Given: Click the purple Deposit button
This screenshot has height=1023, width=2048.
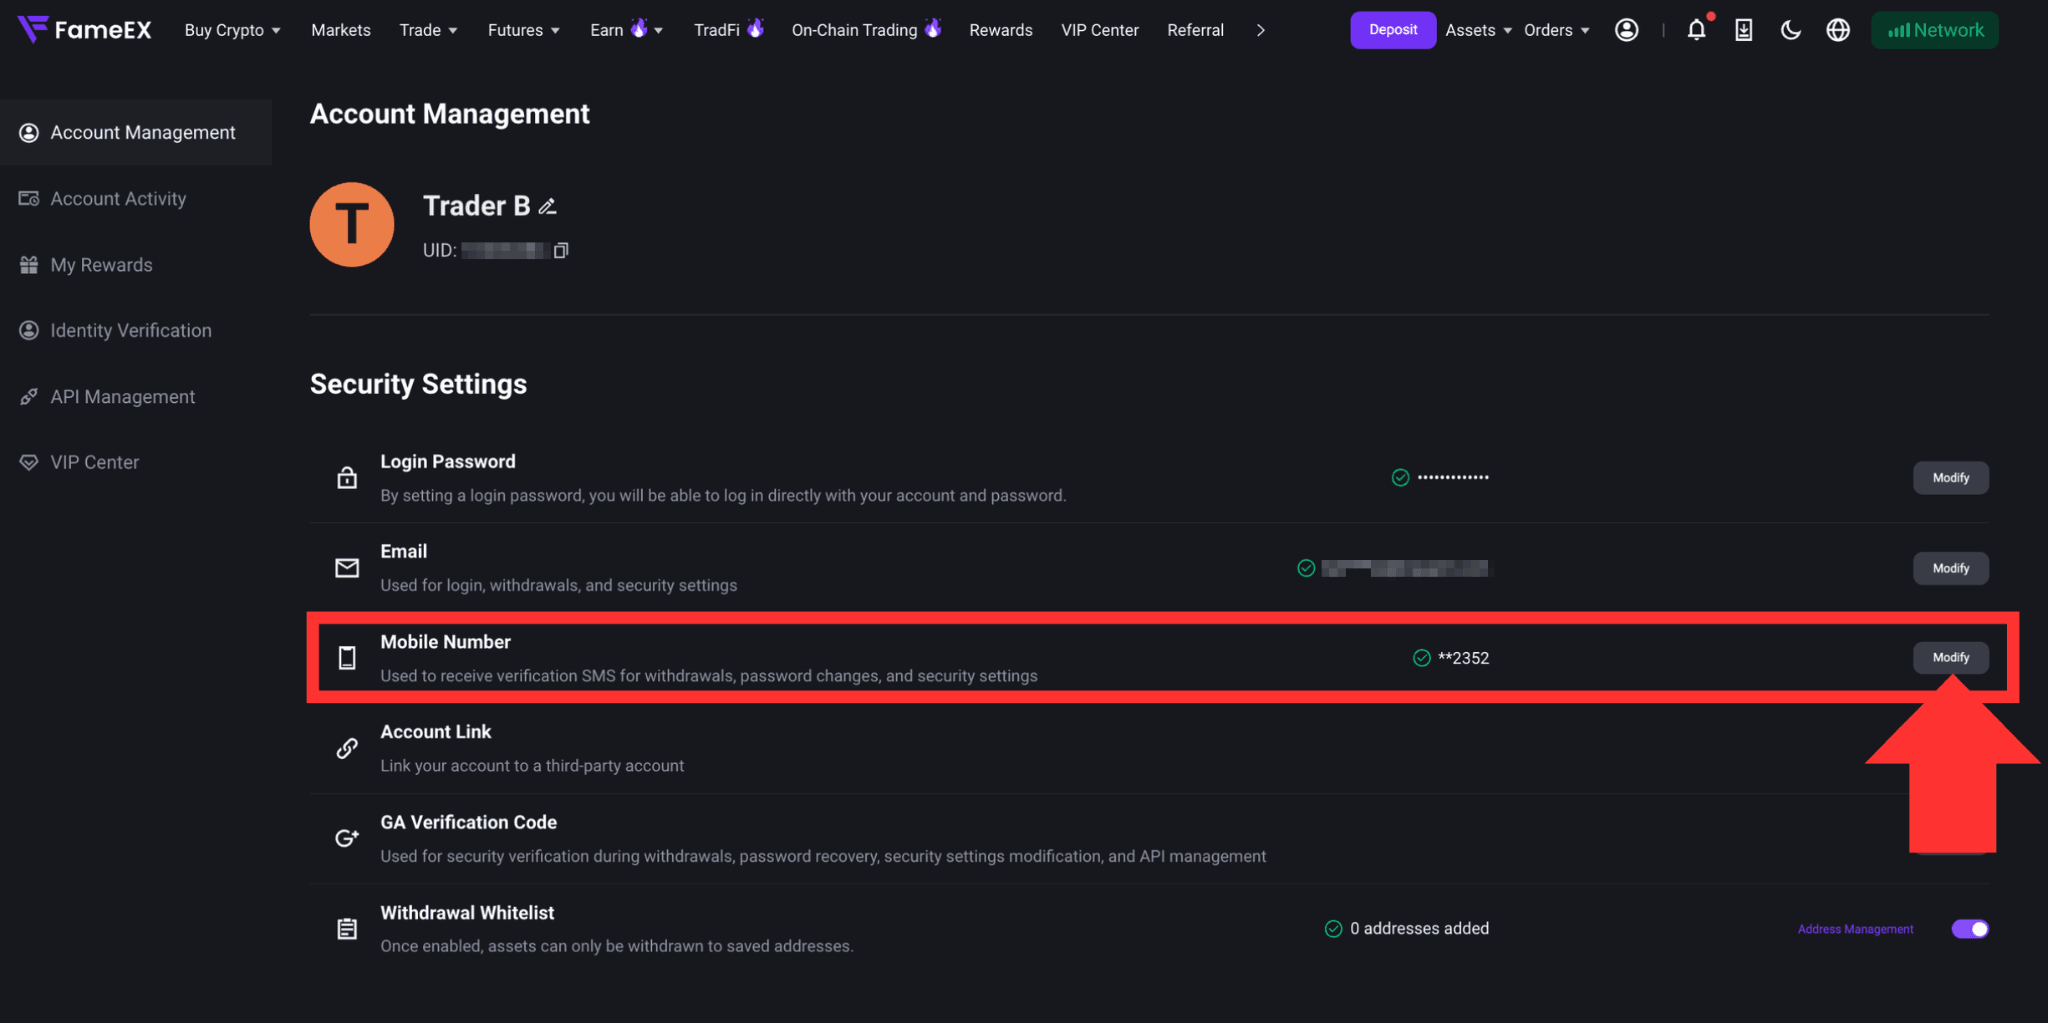Looking at the screenshot, I should point(1393,30).
